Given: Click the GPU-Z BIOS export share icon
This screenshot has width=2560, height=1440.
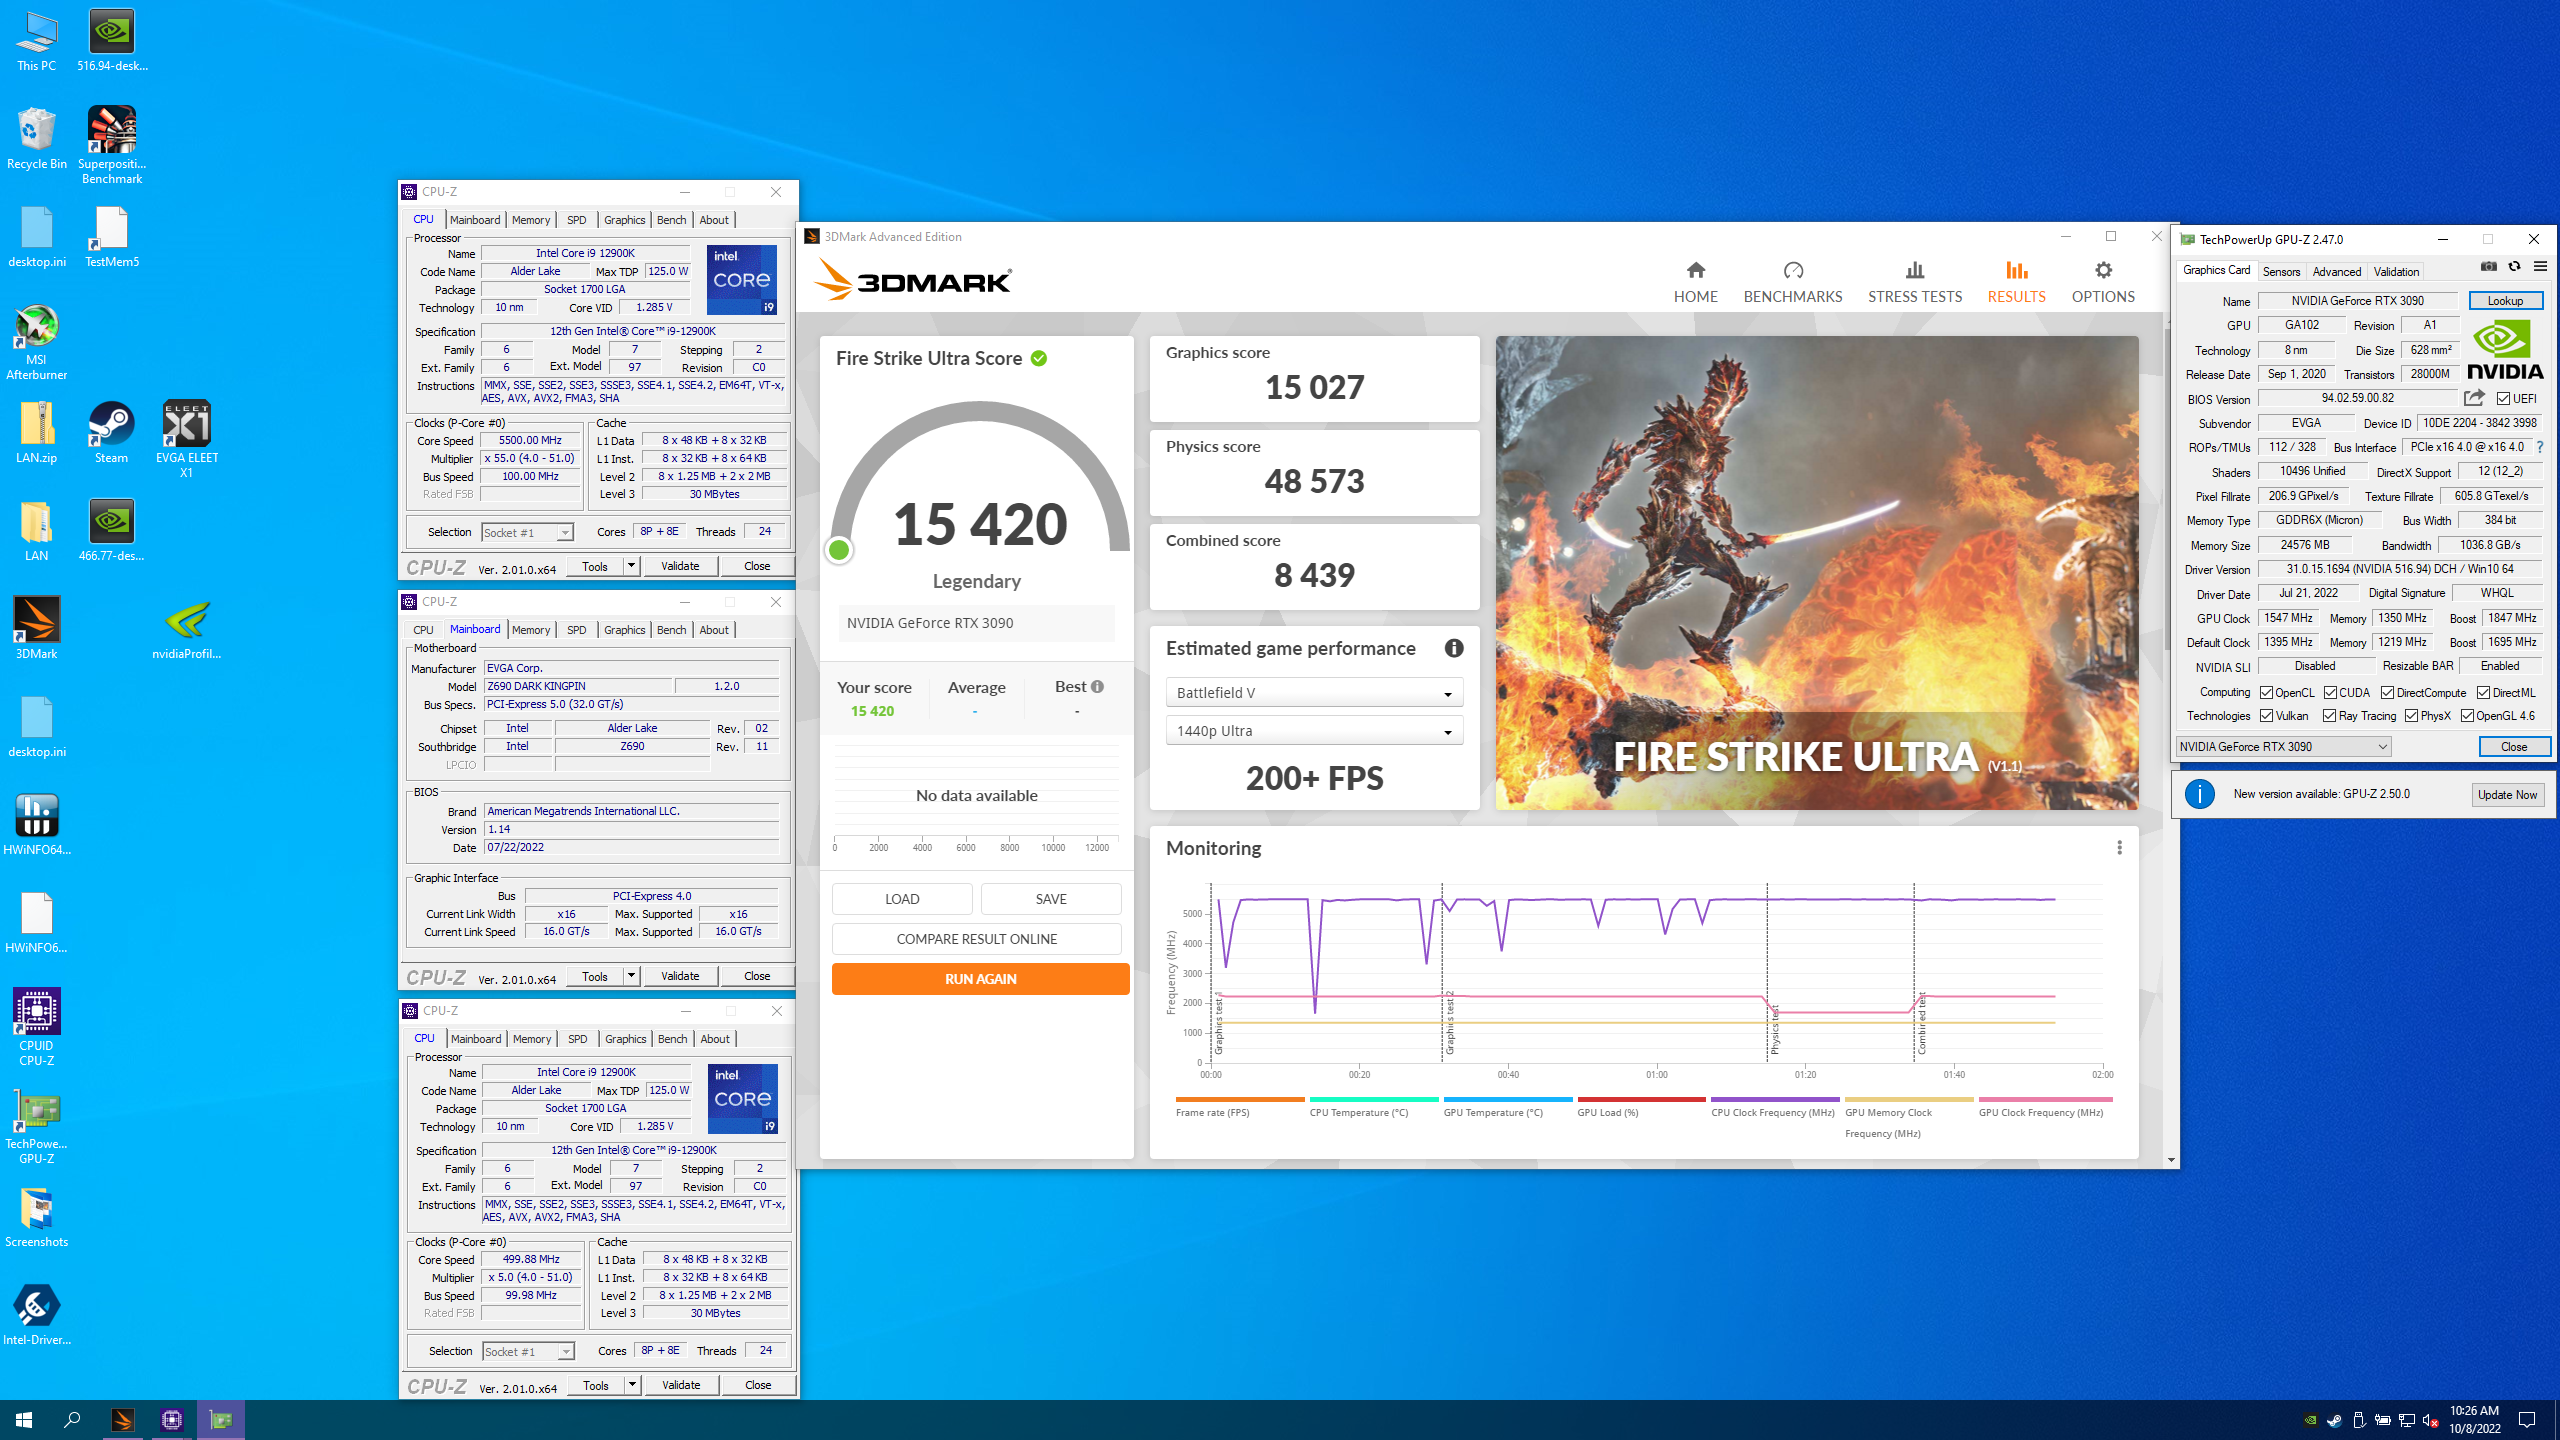Looking at the screenshot, I should click(x=2474, y=398).
